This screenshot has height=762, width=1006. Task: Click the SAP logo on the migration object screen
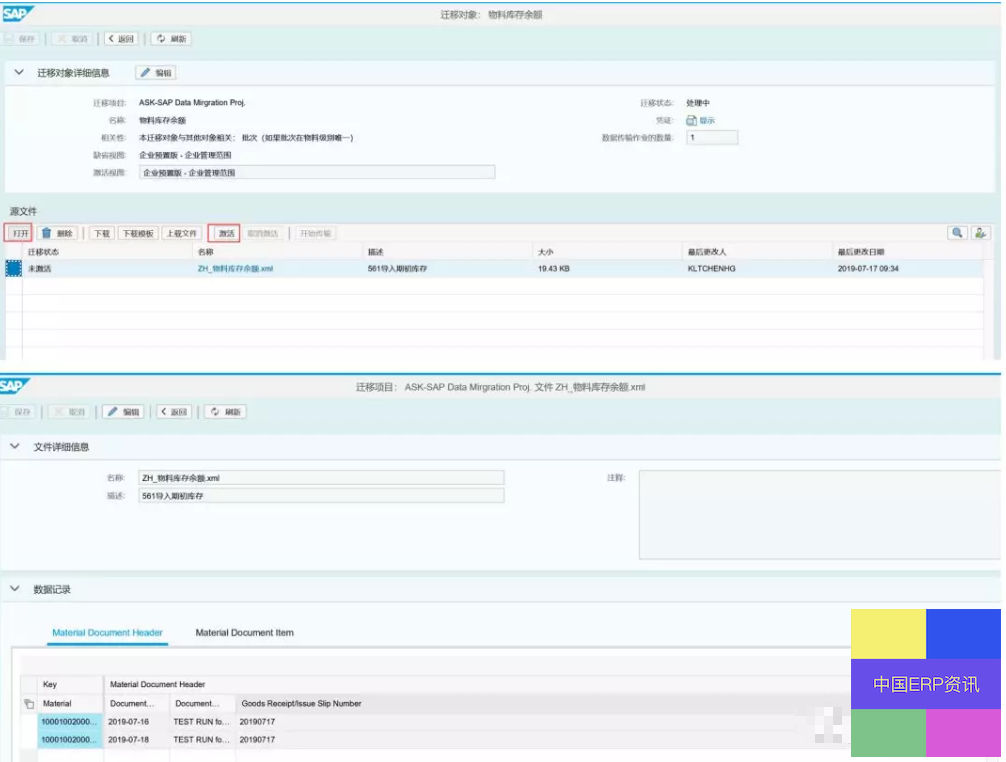[17, 13]
